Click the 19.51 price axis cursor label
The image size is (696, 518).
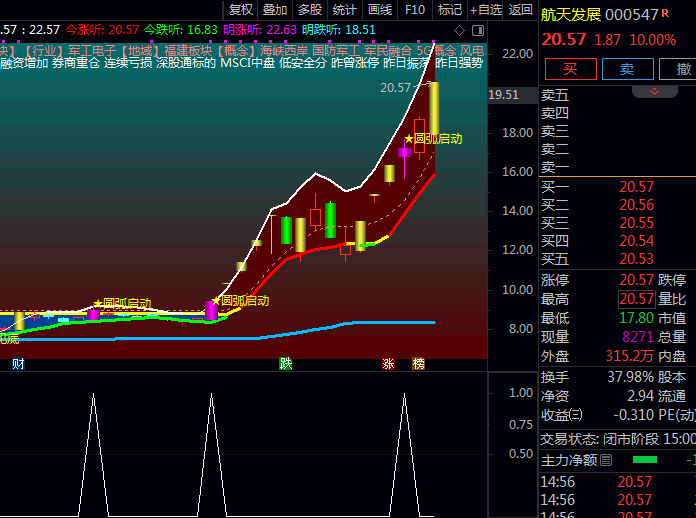point(503,95)
